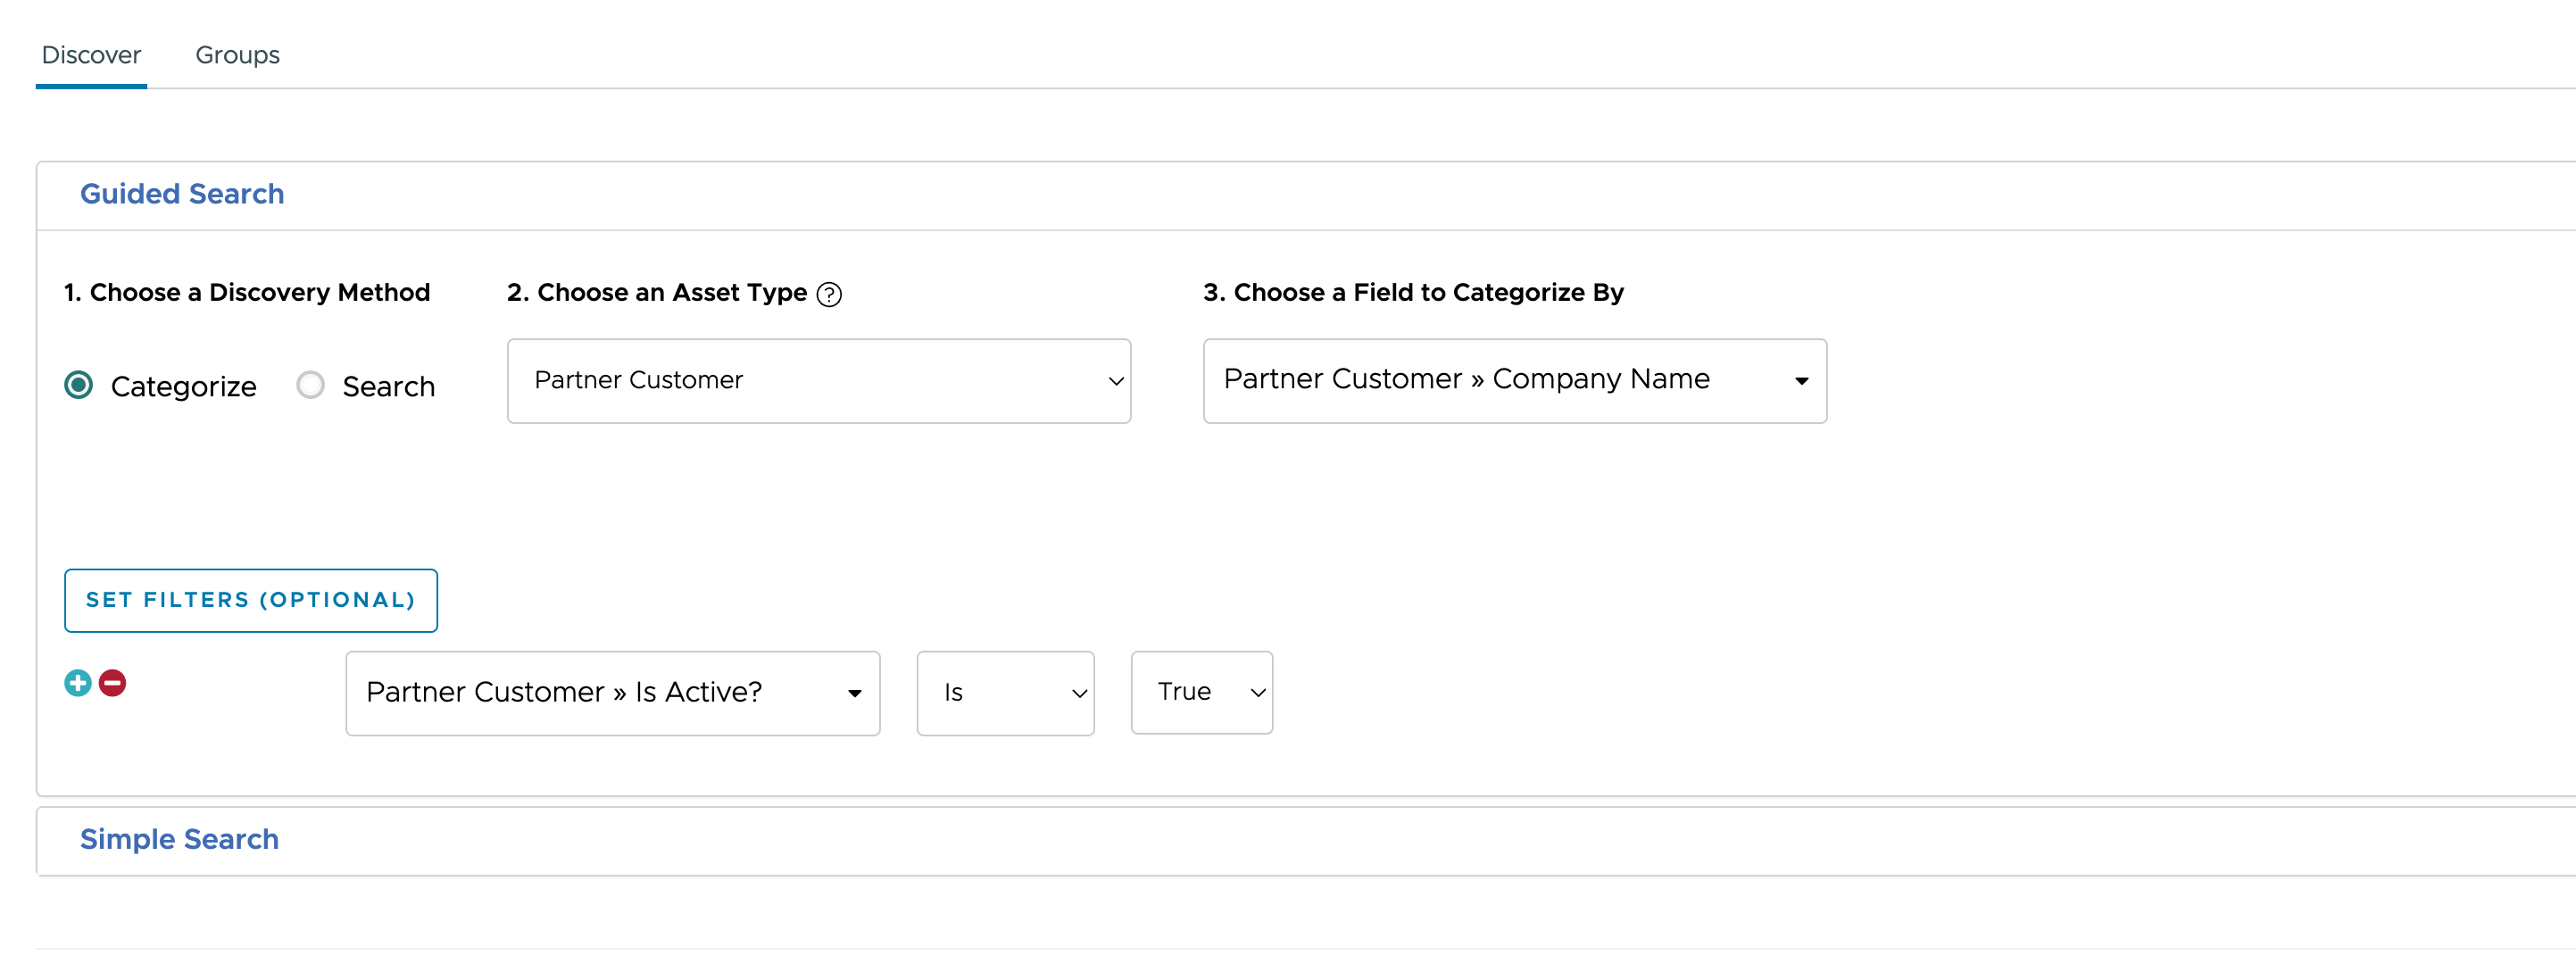Image resolution: width=2576 pixels, height=964 pixels.
Task: Add a new filter row
Action: (x=78, y=683)
